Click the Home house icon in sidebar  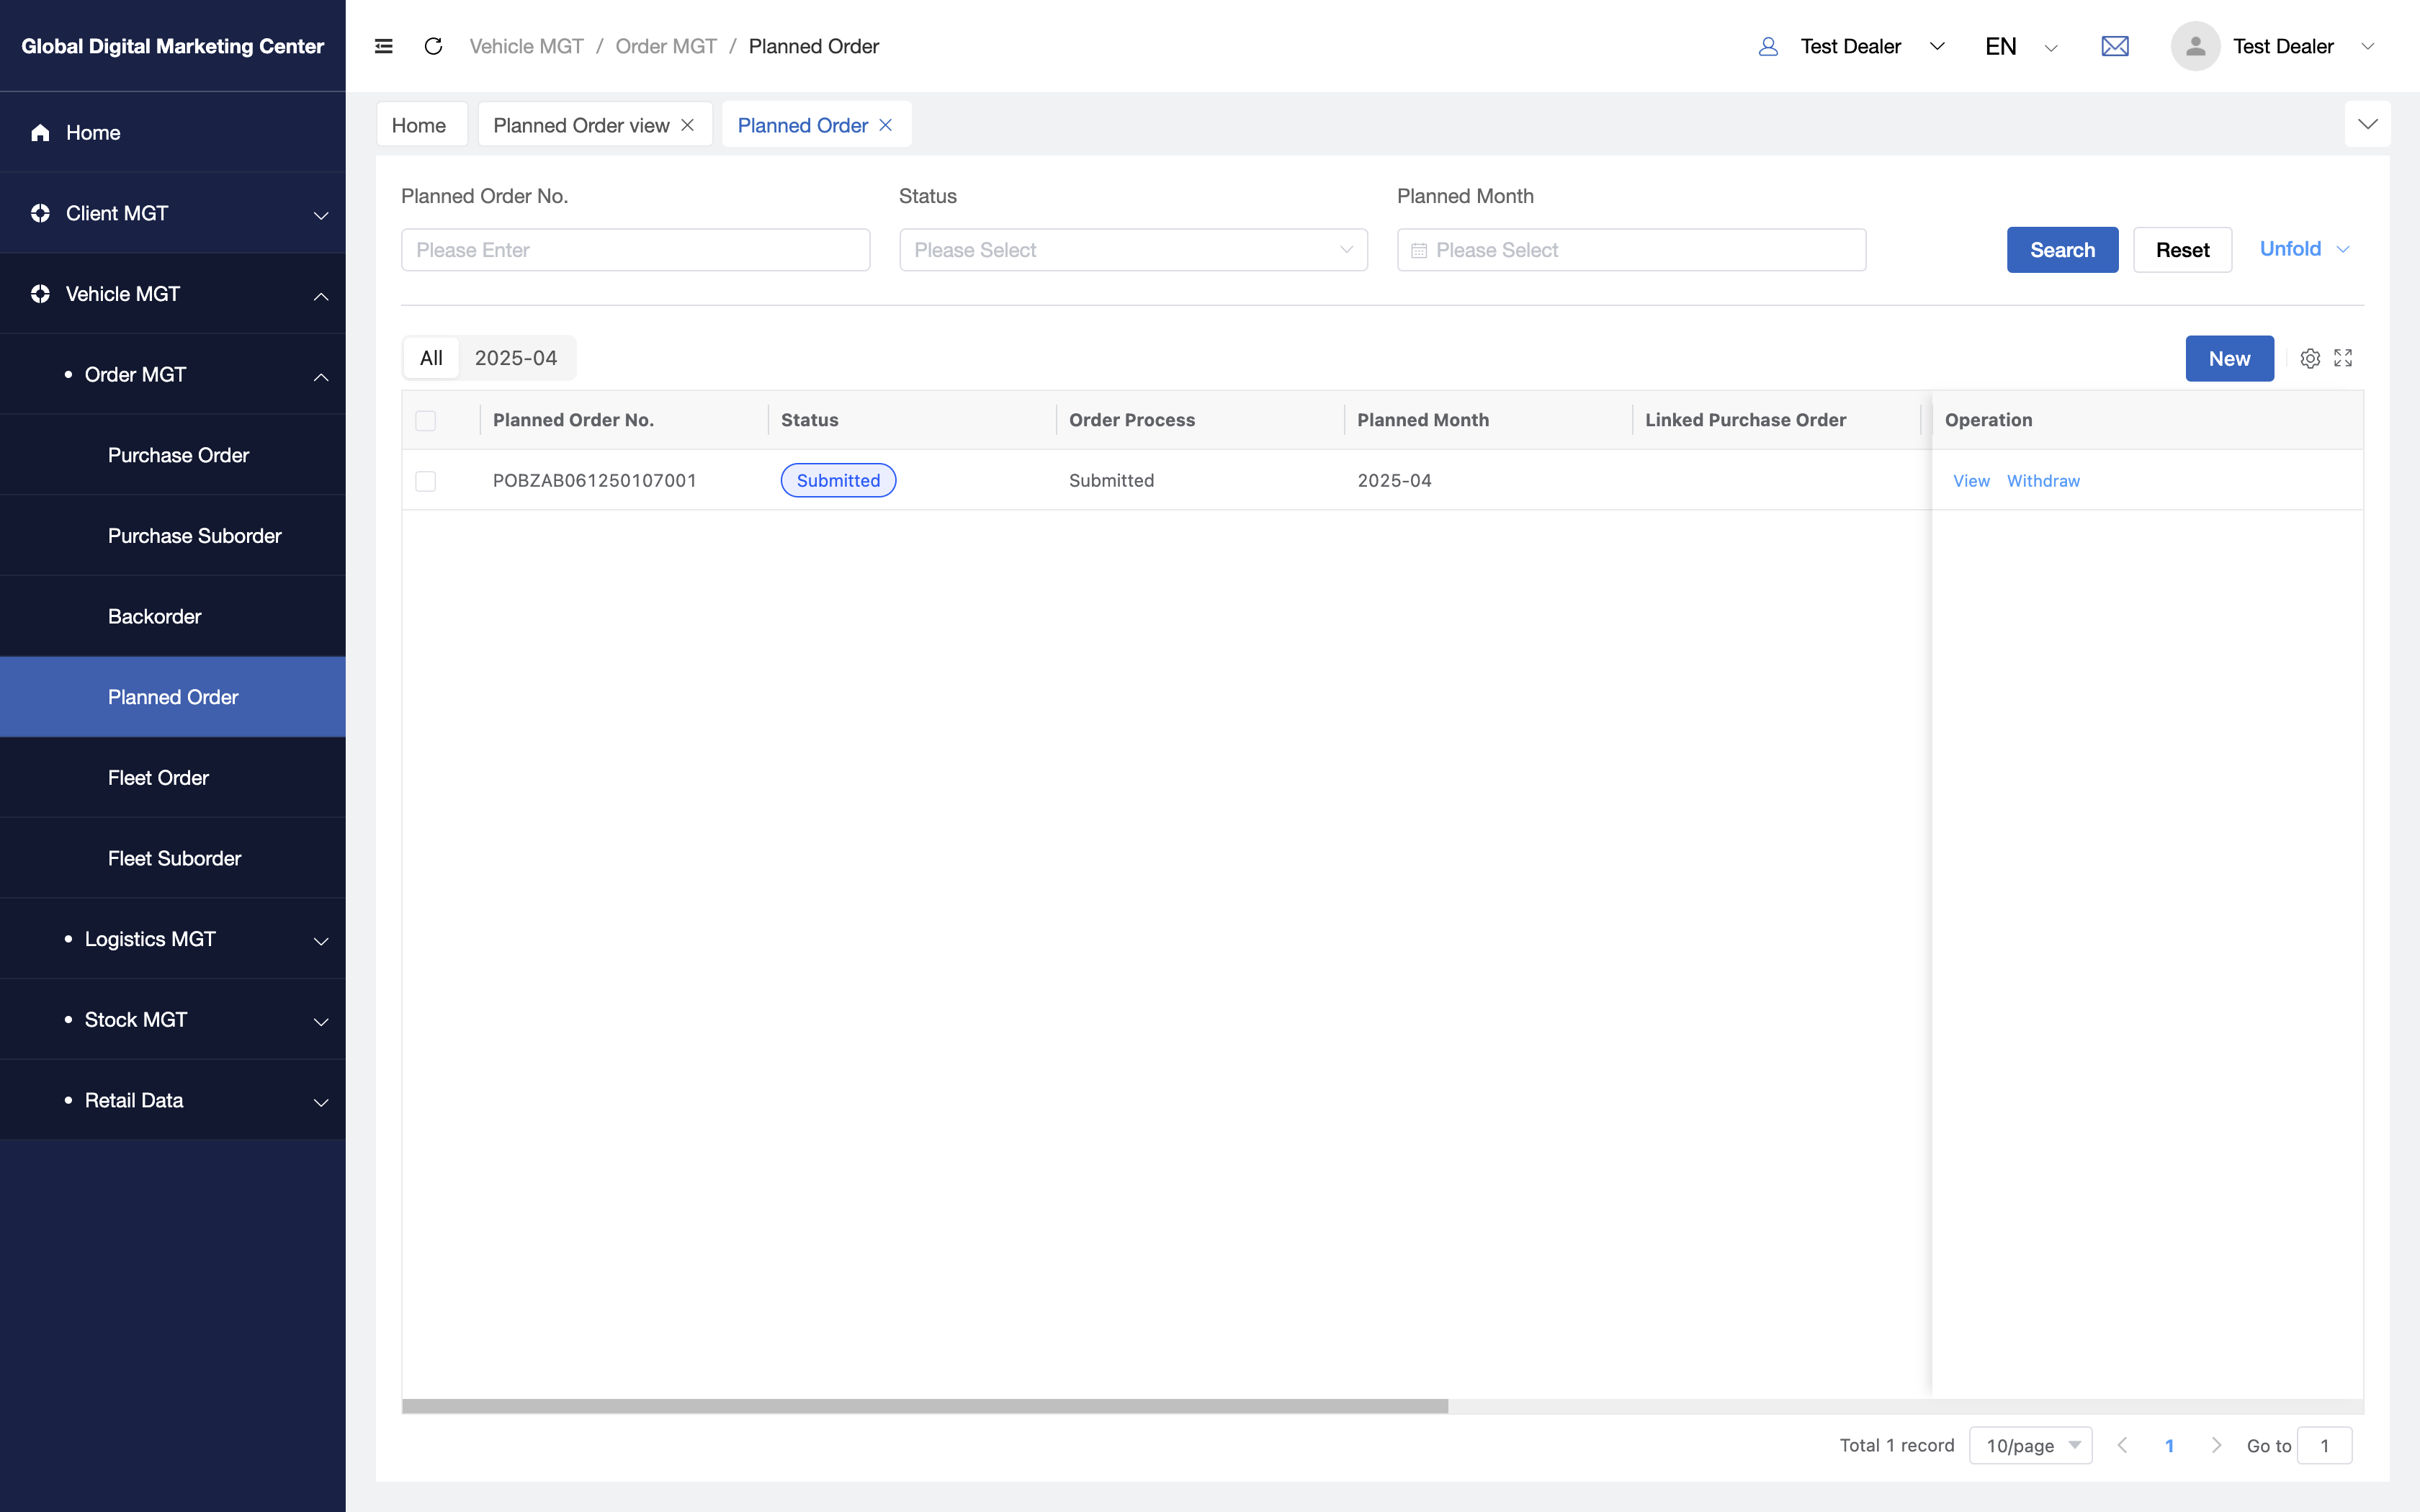[40, 132]
